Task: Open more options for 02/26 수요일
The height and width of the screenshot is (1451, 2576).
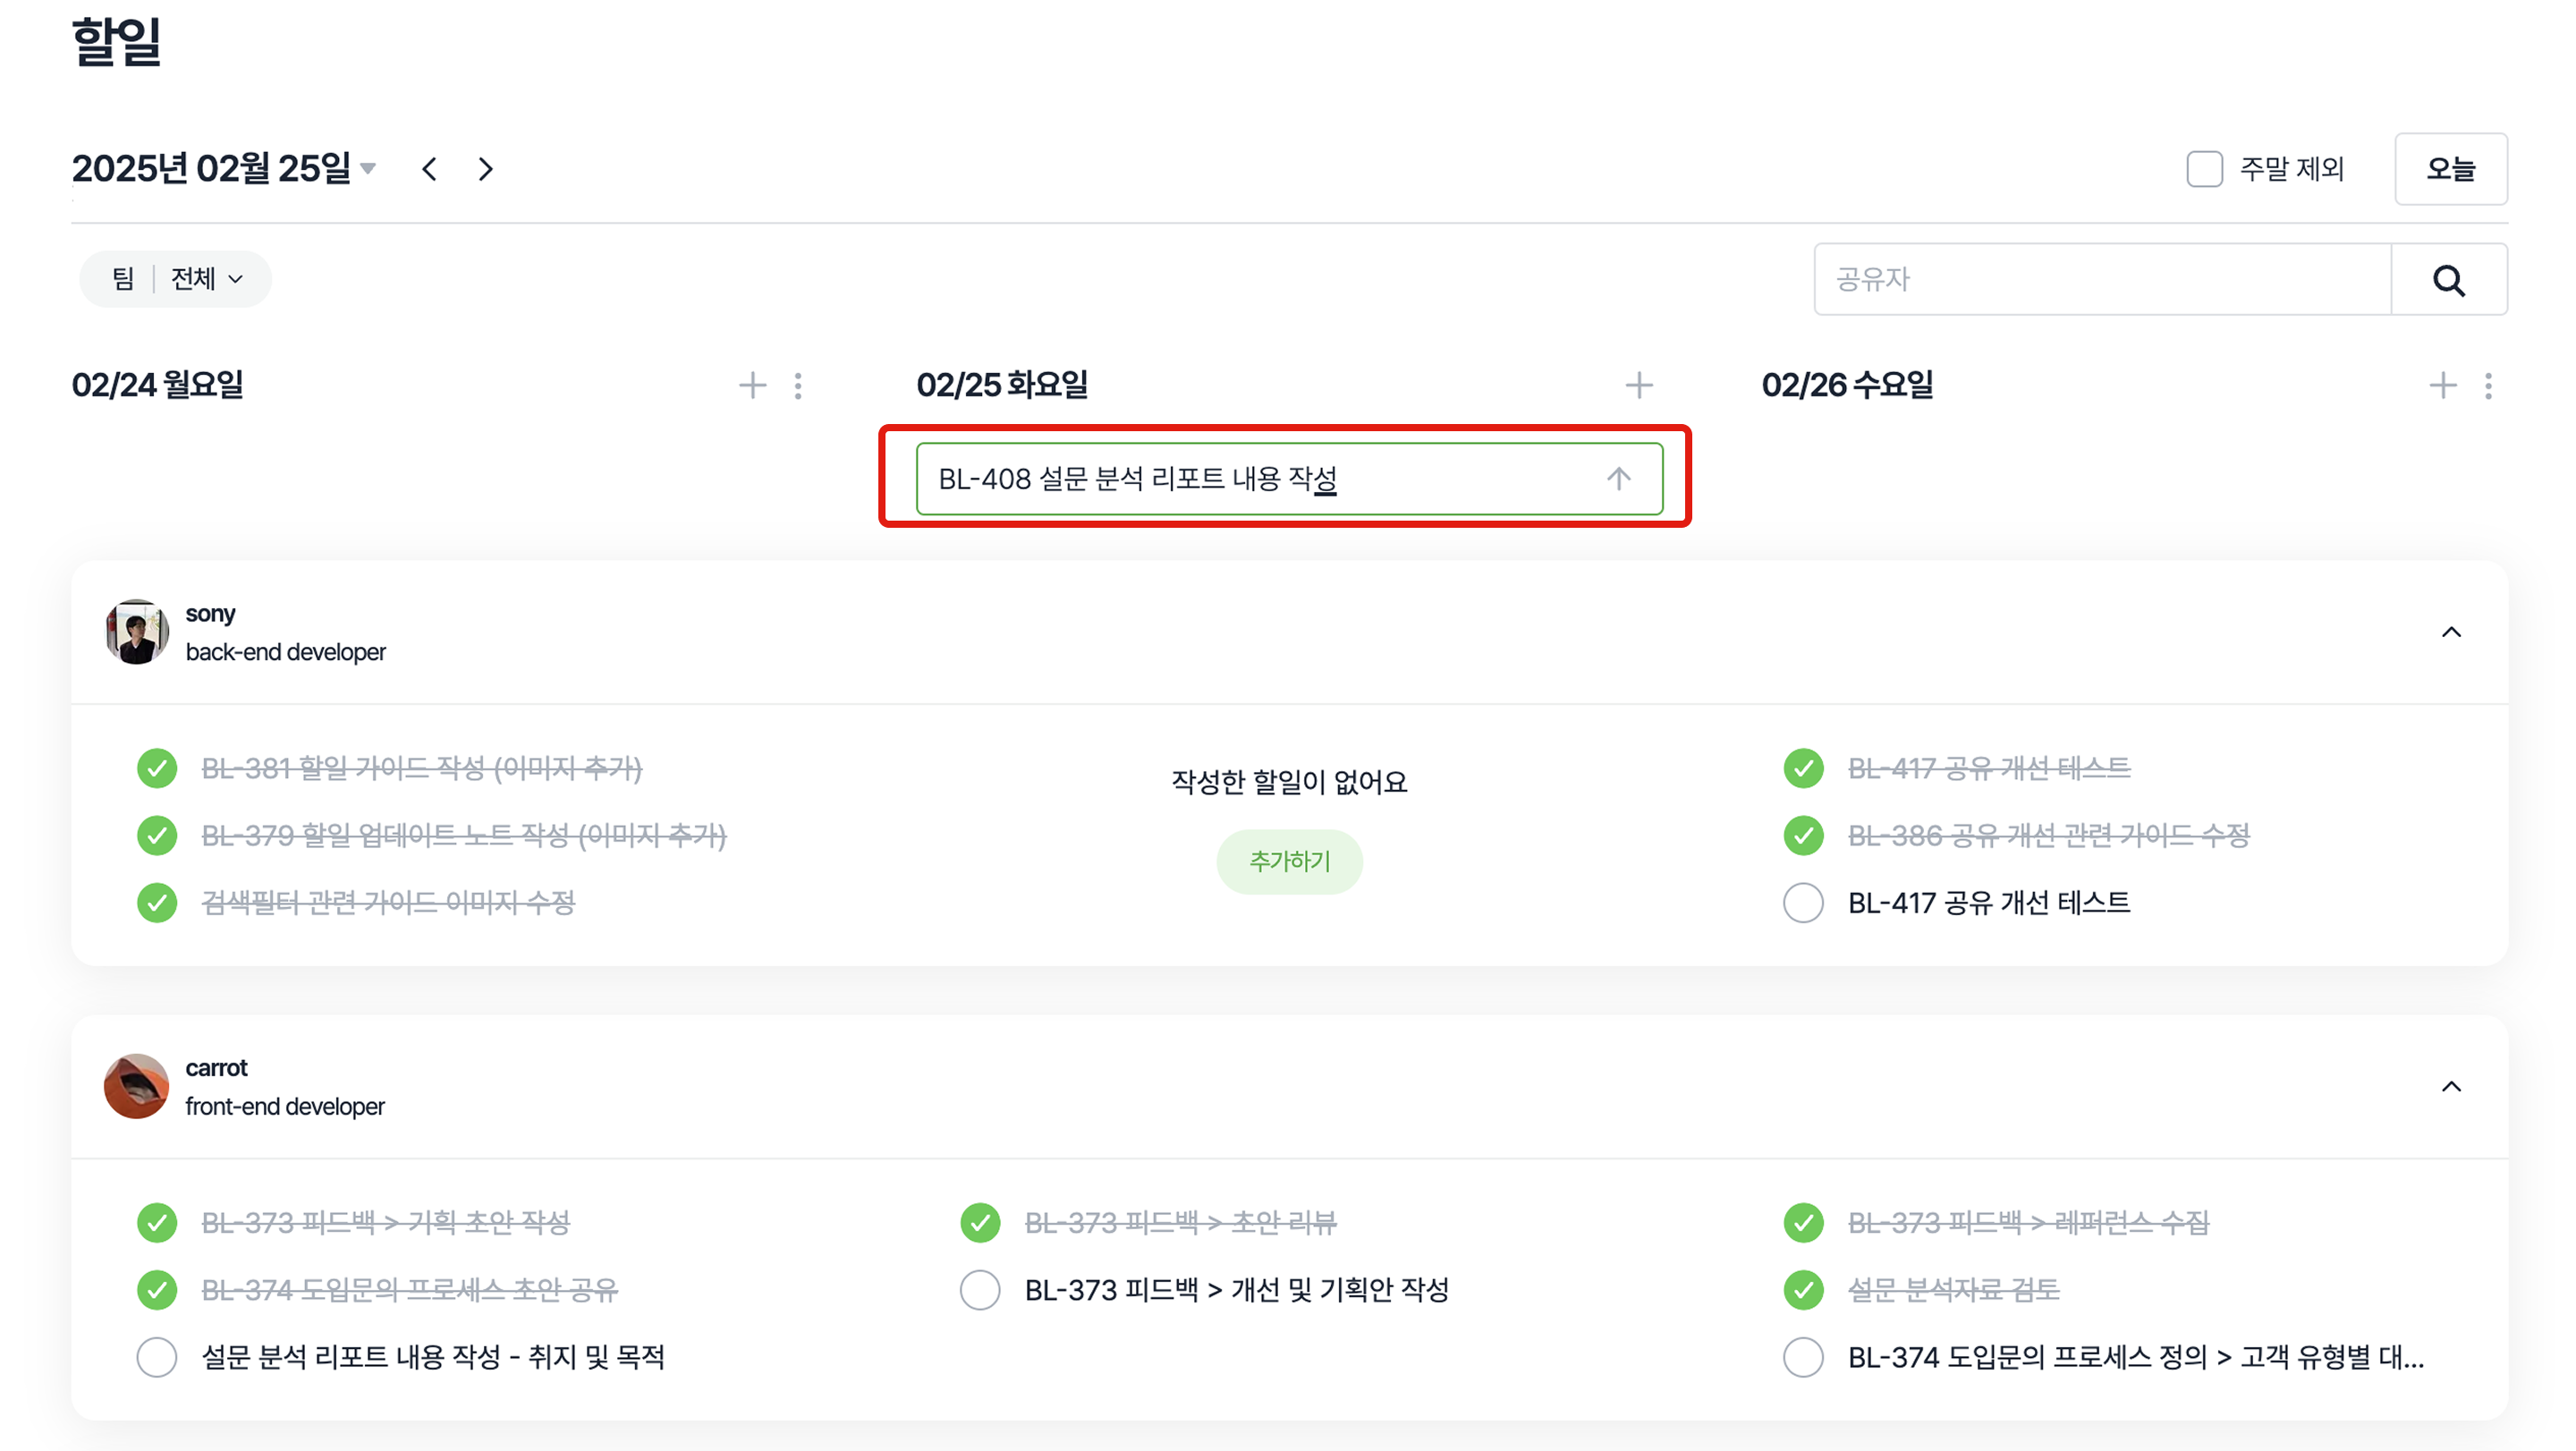Action: (x=2488, y=385)
